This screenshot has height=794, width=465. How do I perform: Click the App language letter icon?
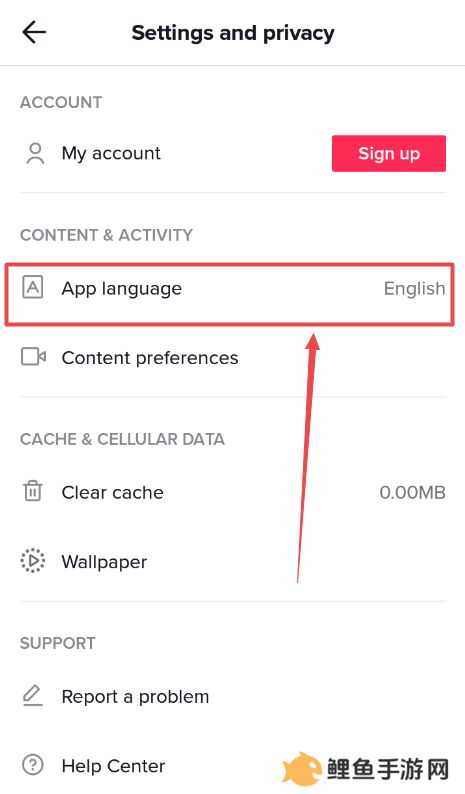point(33,288)
